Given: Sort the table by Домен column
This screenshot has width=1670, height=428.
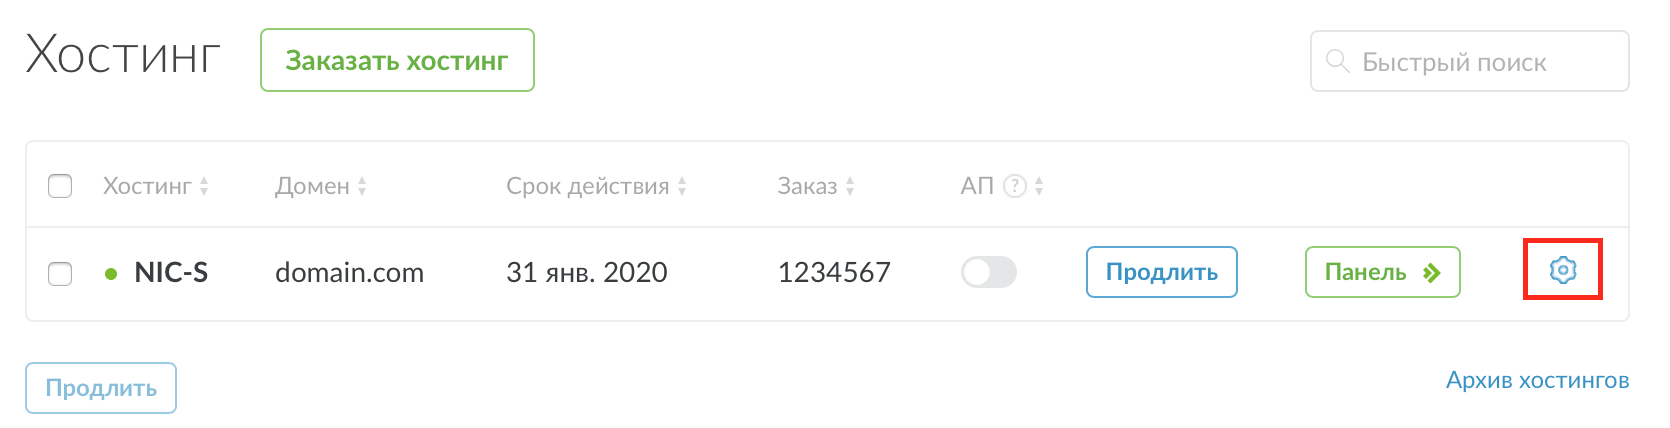Looking at the screenshot, I should point(362,186).
